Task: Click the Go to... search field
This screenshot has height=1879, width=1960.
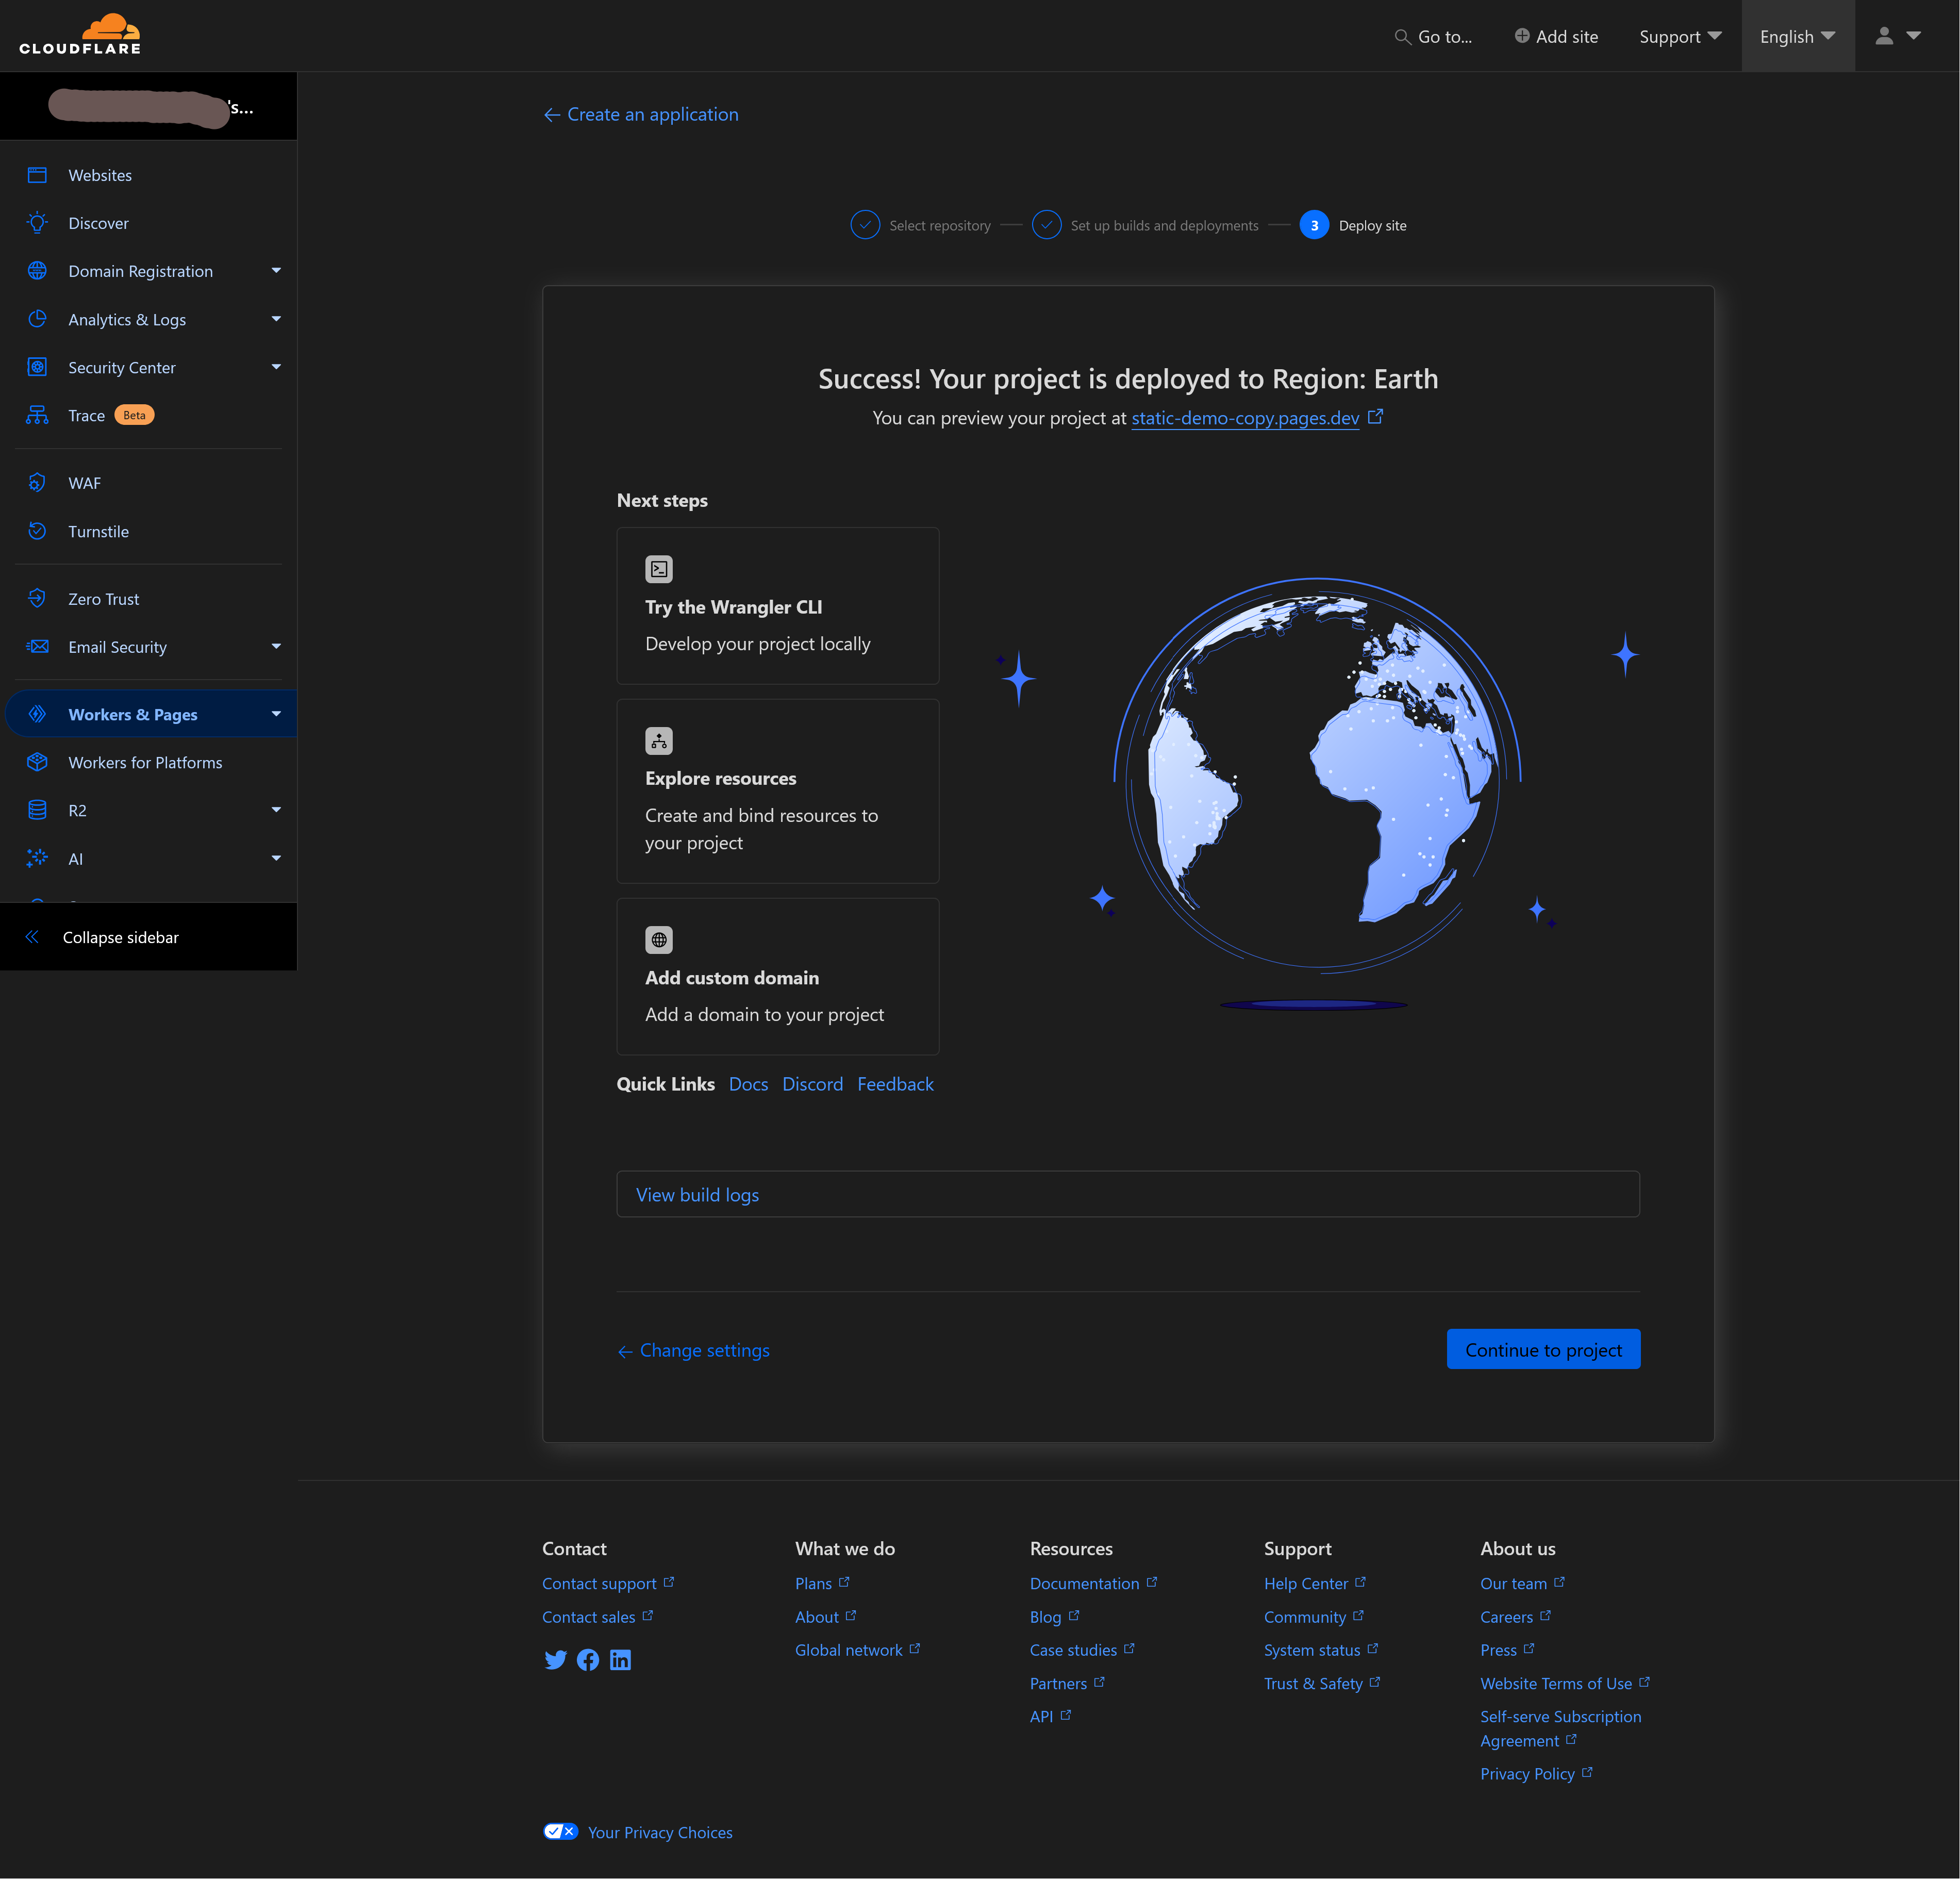Action: tap(1434, 36)
